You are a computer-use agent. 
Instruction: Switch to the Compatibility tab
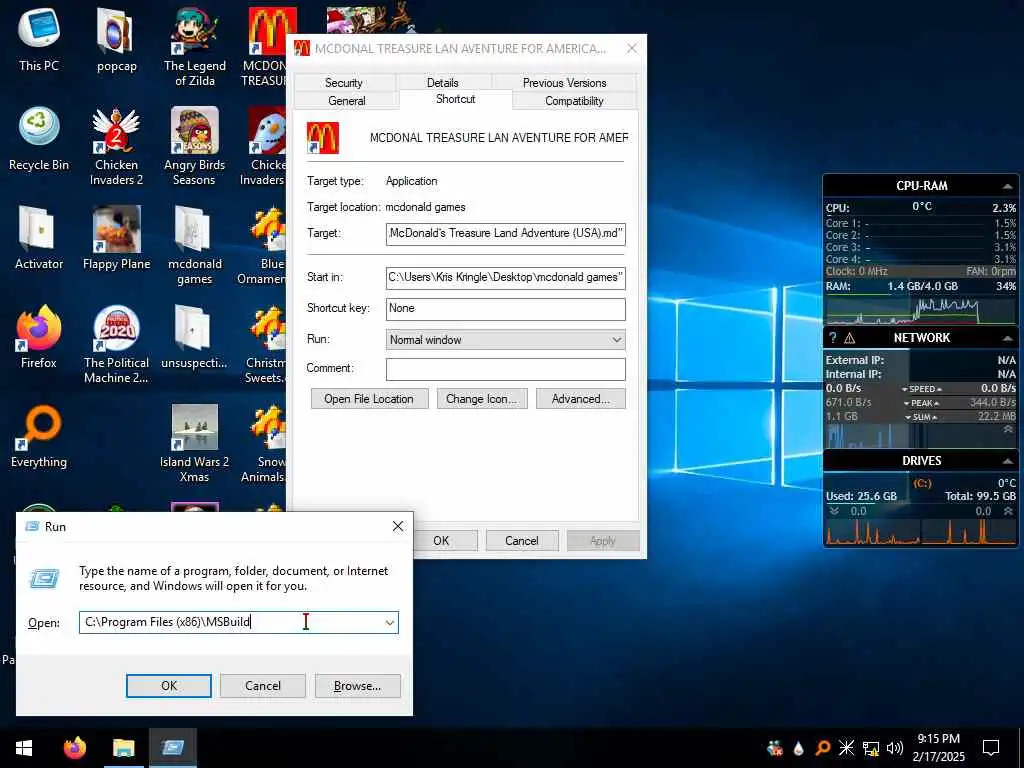click(574, 101)
